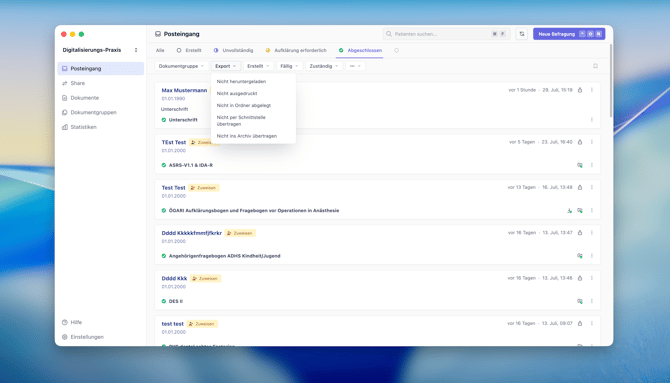Collapse the Export filter dropdown
Image resolution: width=670 pixels, height=383 pixels.
226,66
